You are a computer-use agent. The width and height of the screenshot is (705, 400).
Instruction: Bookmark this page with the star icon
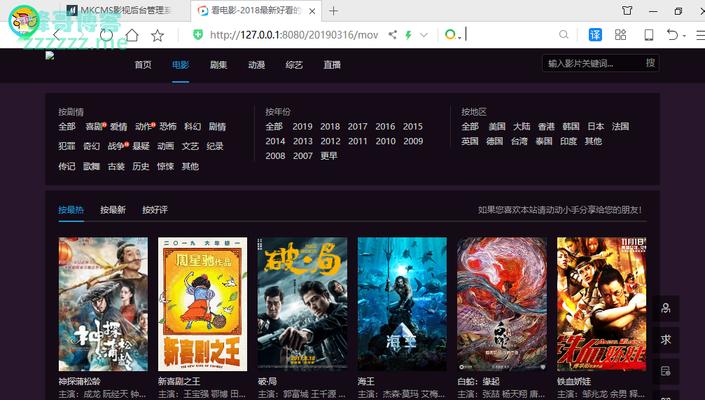pos(157,35)
